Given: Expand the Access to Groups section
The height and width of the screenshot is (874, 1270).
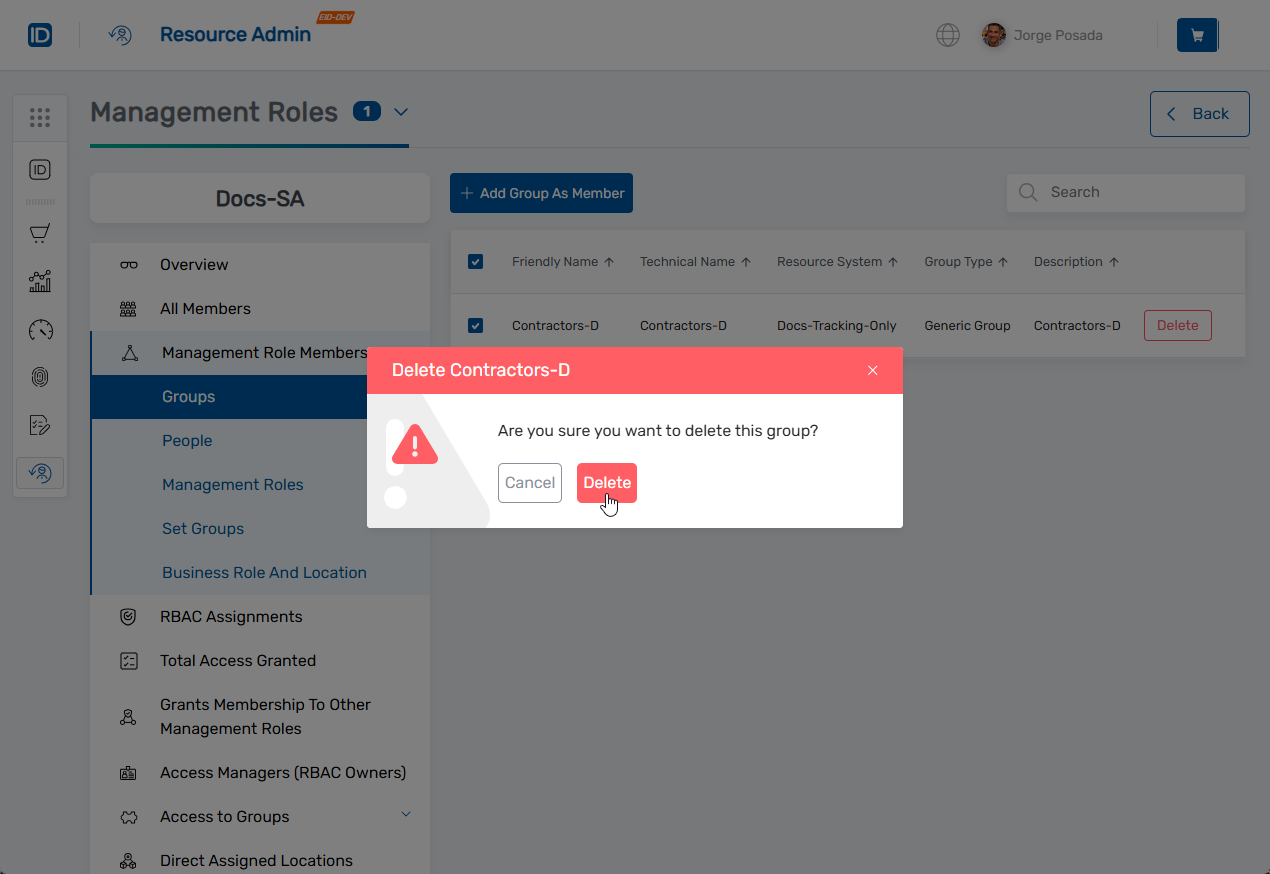Looking at the screenshot, I should [406, 815].
